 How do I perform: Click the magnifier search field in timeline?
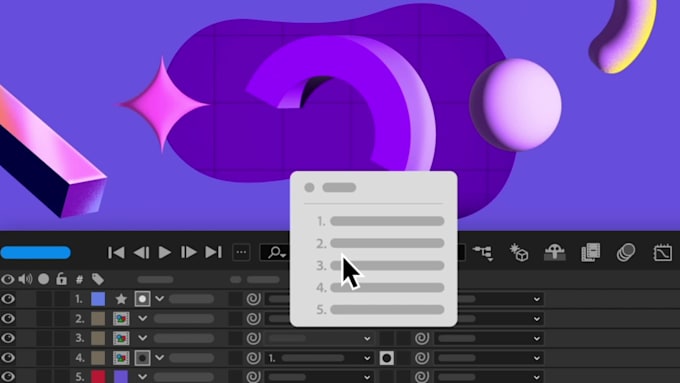pos(276,252)
